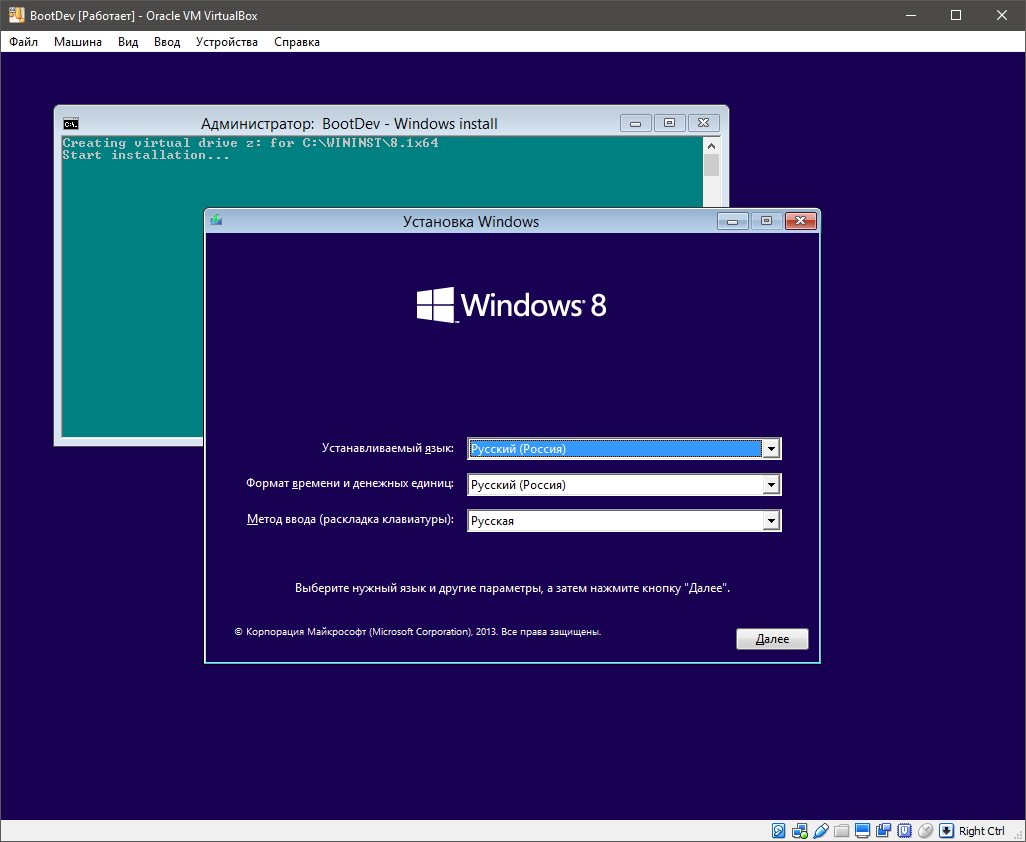Open the Вид menu
The image size is (1026, 842).
(128, 42)
